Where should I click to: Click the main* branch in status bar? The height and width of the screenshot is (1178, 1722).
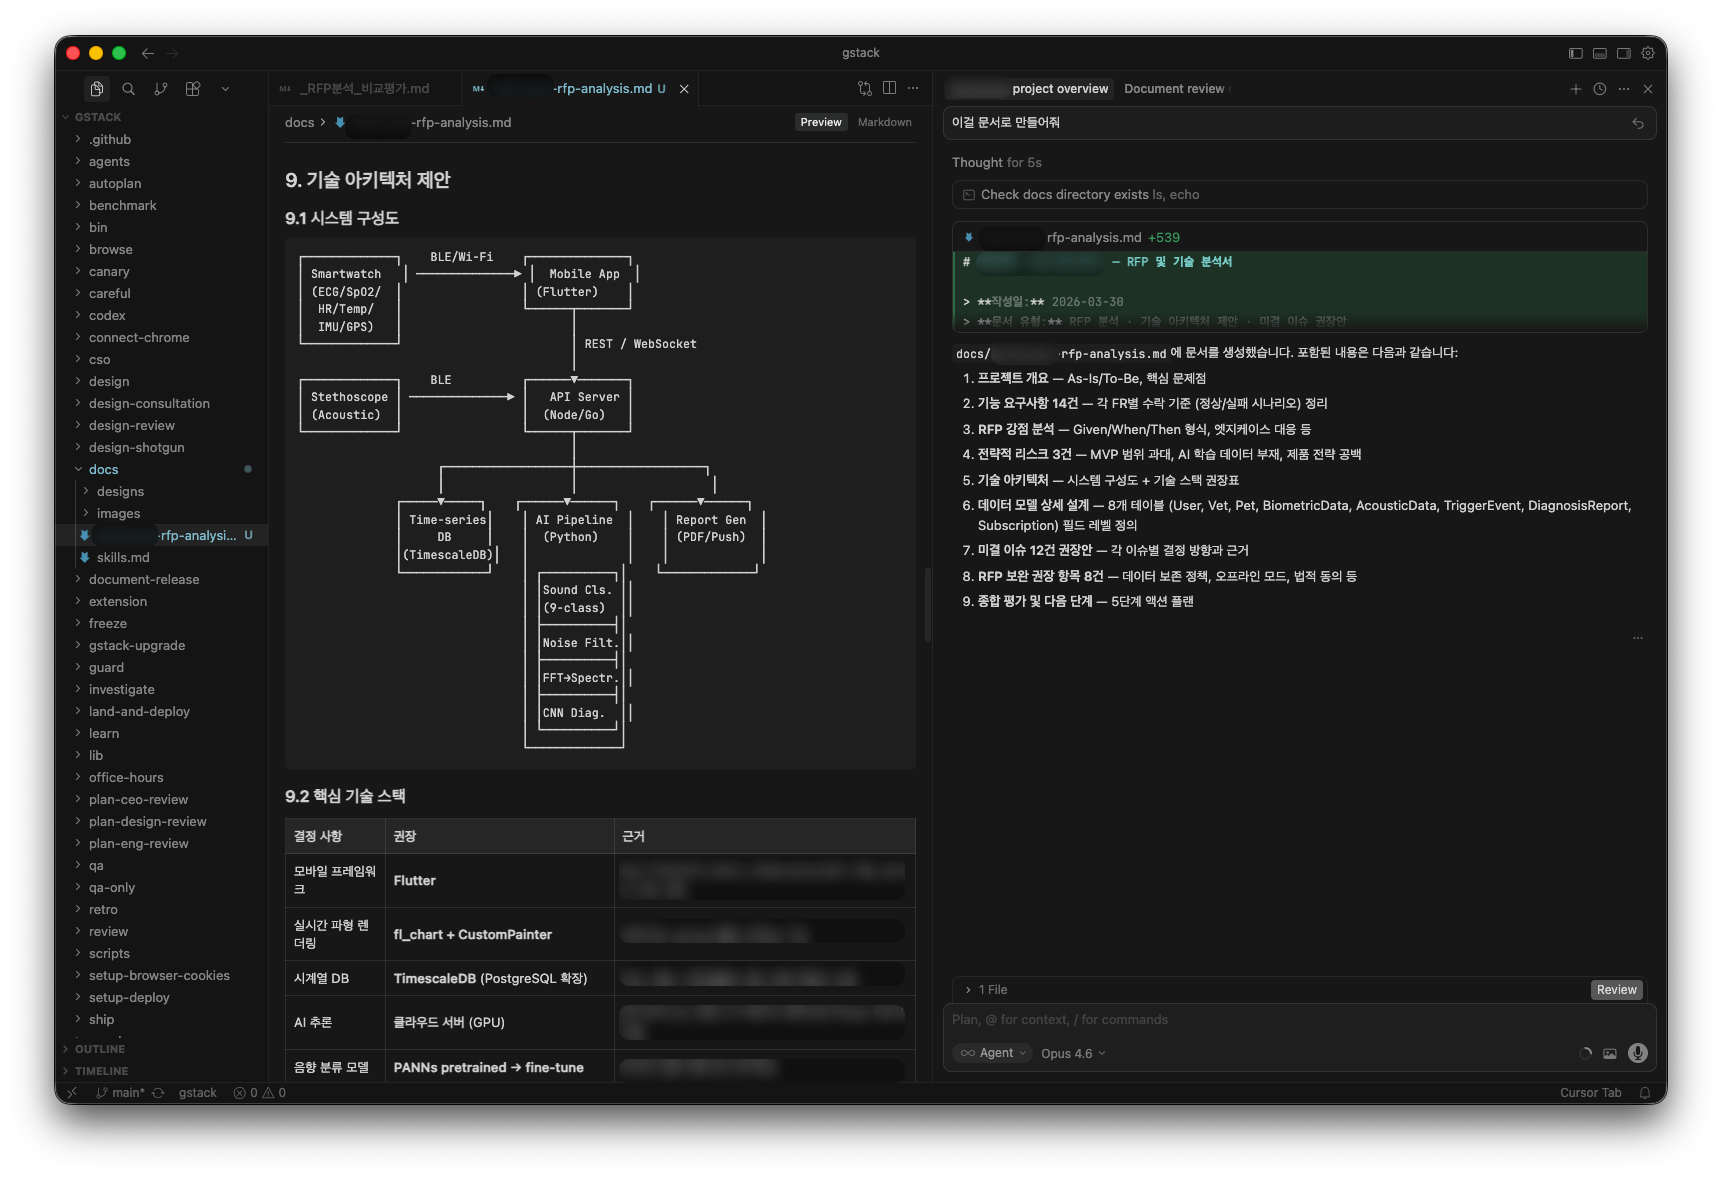click(x=120, y=1093)
